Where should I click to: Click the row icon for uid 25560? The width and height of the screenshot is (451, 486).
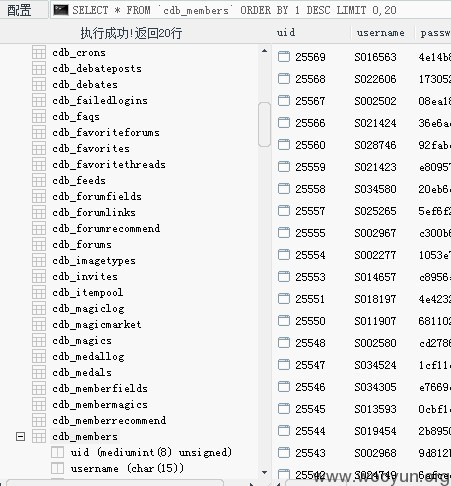[x=284, y=145]
